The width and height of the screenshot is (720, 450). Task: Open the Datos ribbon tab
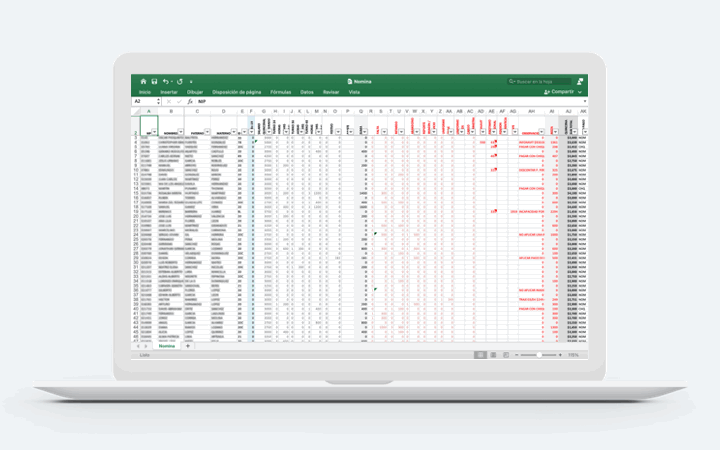(x=307, y=92)
